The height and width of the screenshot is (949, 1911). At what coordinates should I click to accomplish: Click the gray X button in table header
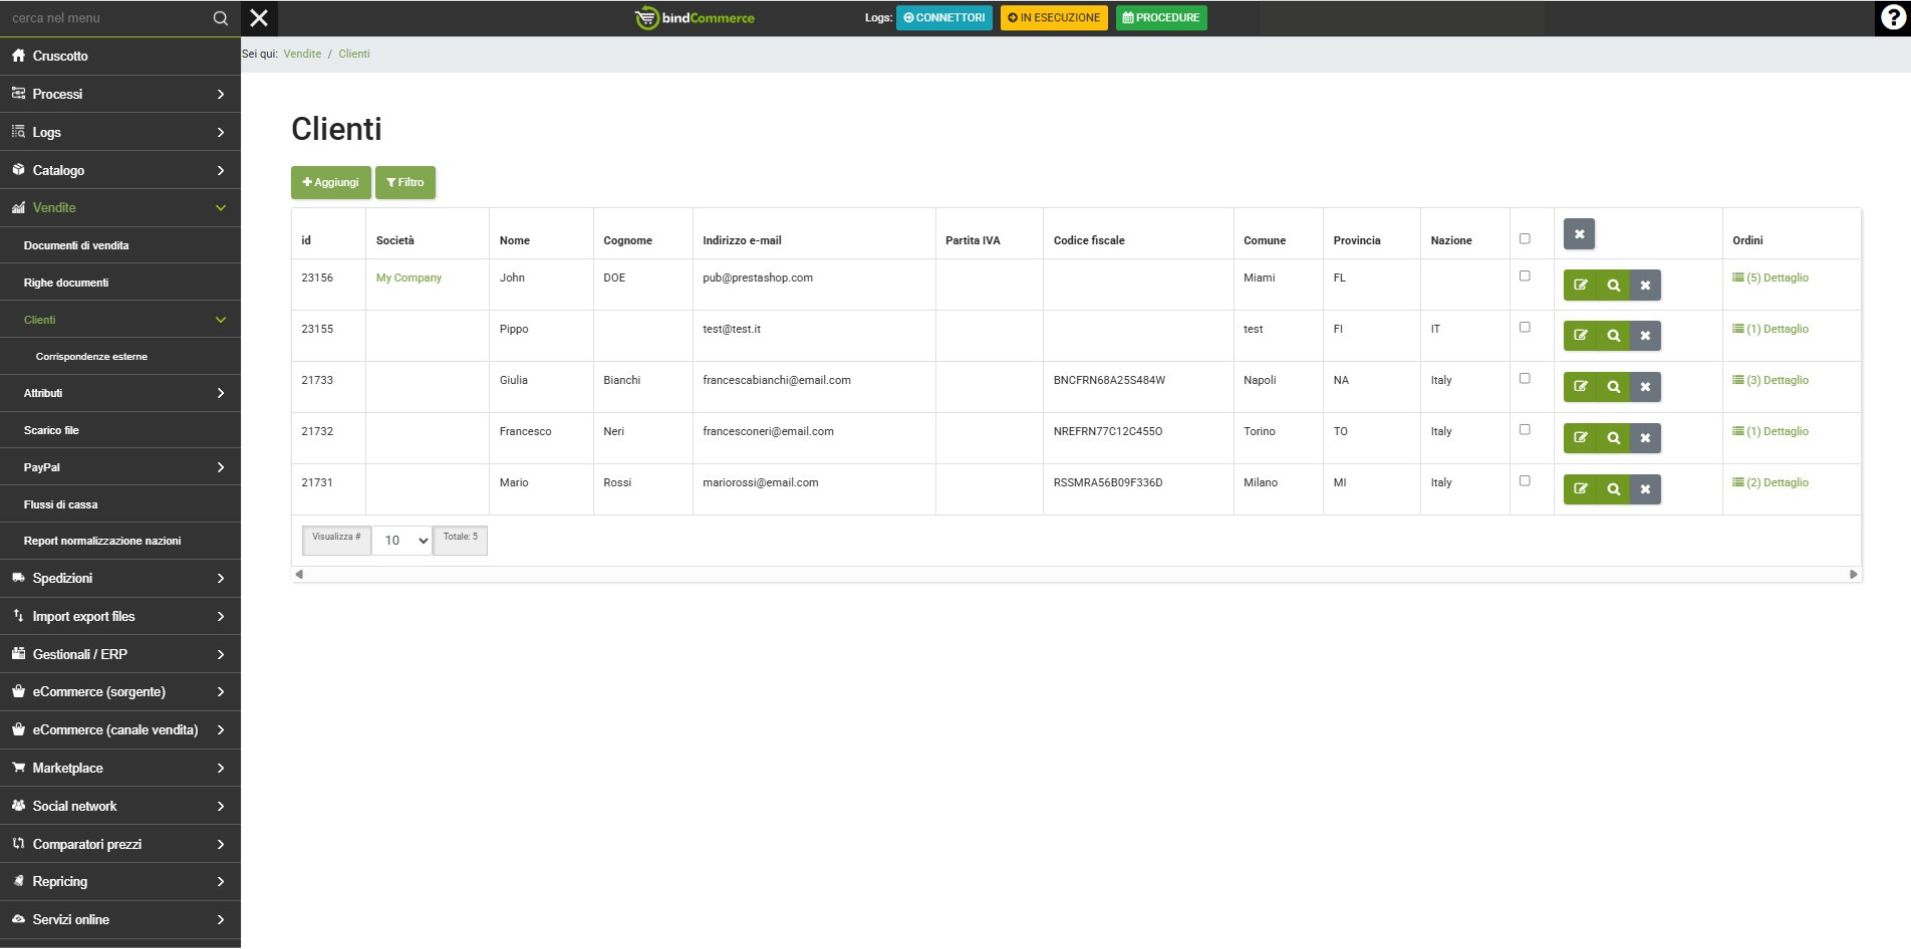click(x=1579, y=234)
